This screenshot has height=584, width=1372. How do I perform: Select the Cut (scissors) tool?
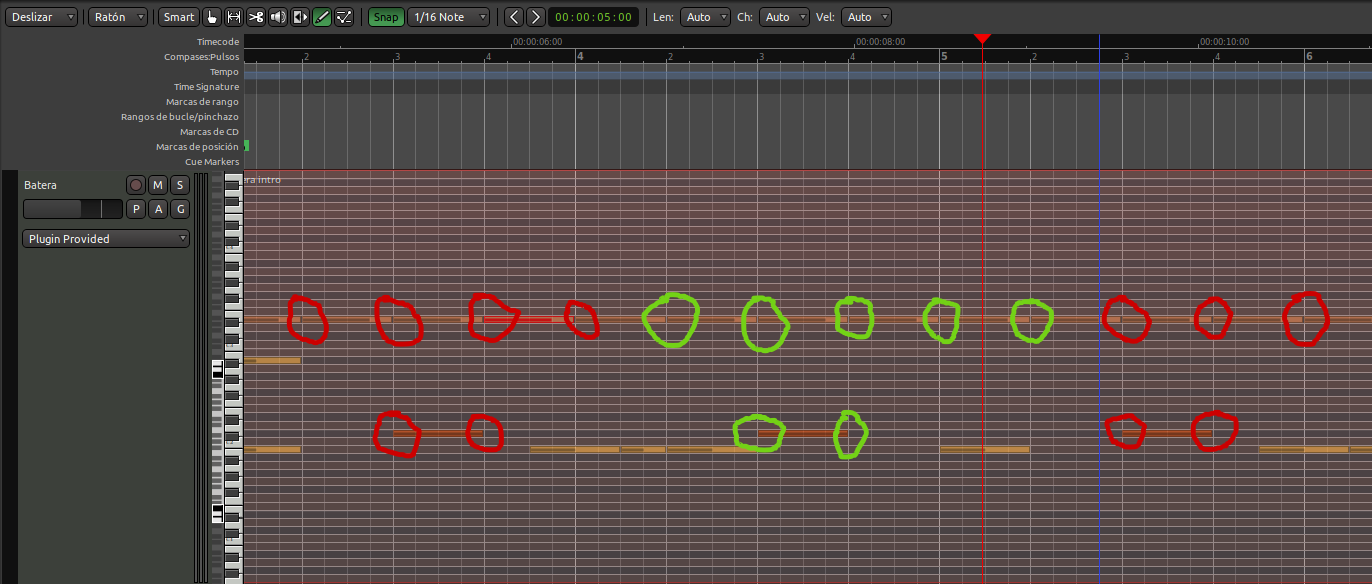tap(256, 17)
